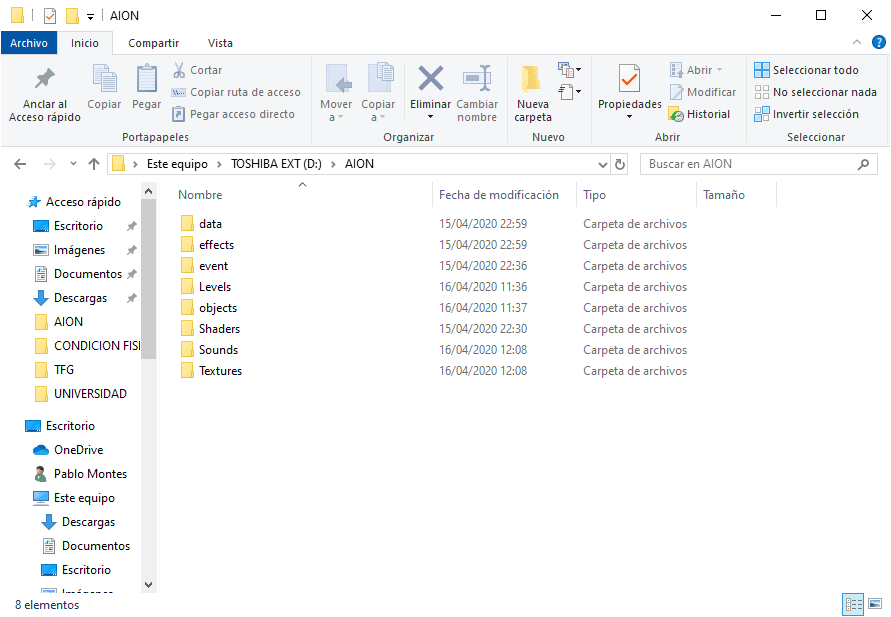Open the Vista ribbon tab
The height and width of the screenshot is (617, 891).
(220, 43)
